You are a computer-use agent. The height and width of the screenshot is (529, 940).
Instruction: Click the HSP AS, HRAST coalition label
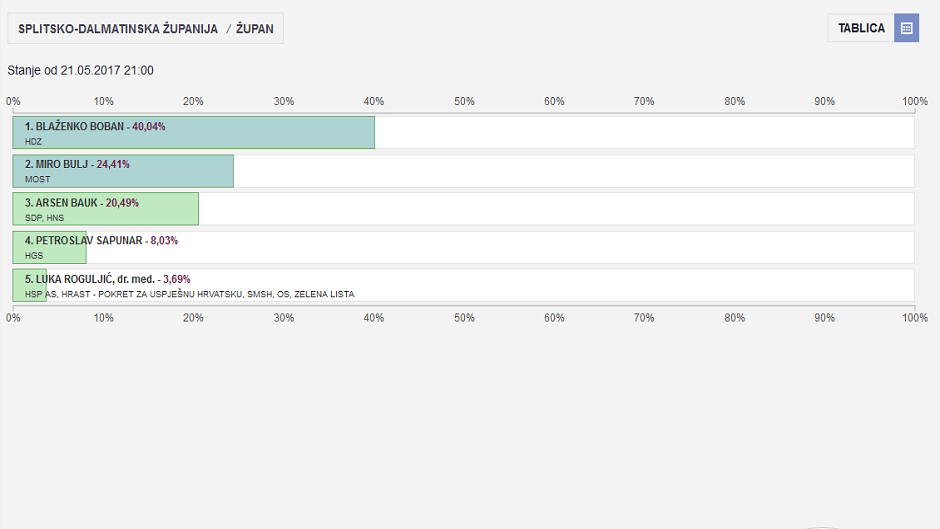pos(189,294)
